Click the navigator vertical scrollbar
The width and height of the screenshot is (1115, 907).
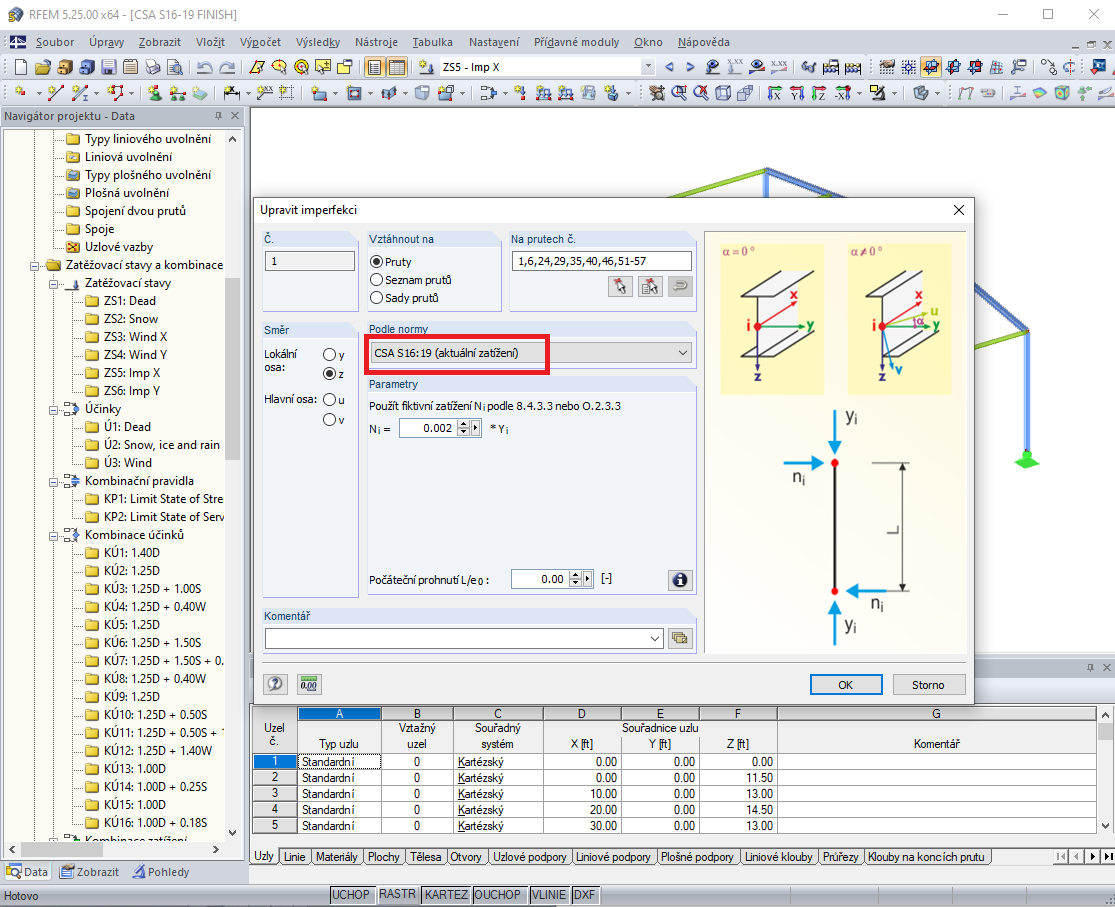233,366
